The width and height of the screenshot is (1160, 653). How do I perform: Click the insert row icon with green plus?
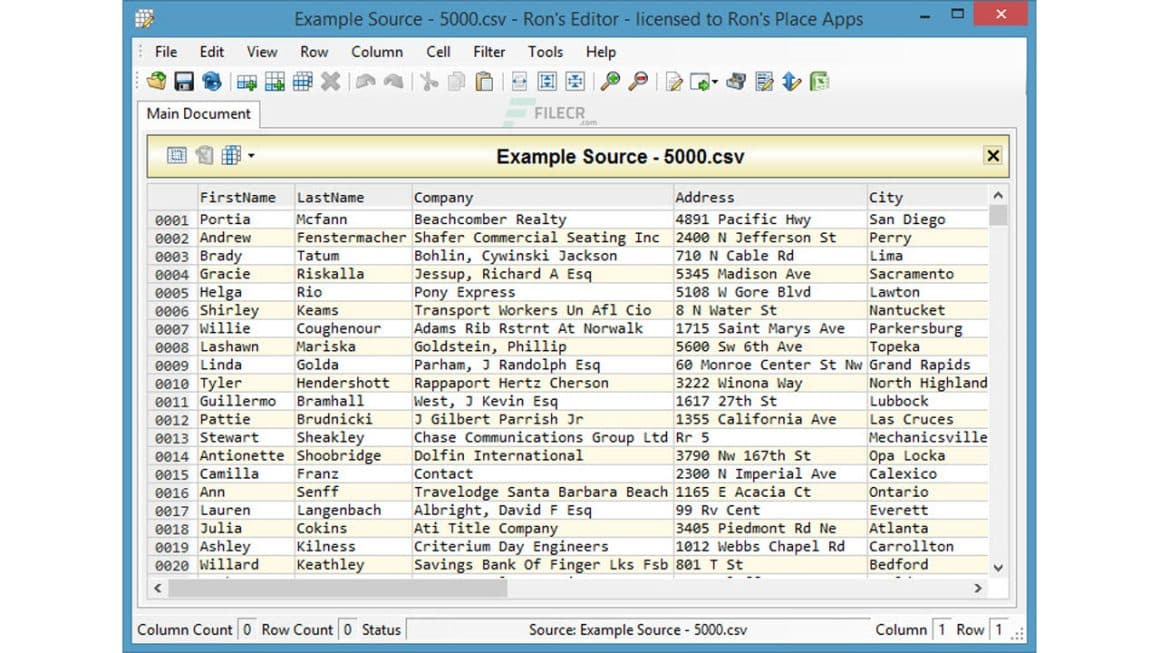tap(247, 81)
